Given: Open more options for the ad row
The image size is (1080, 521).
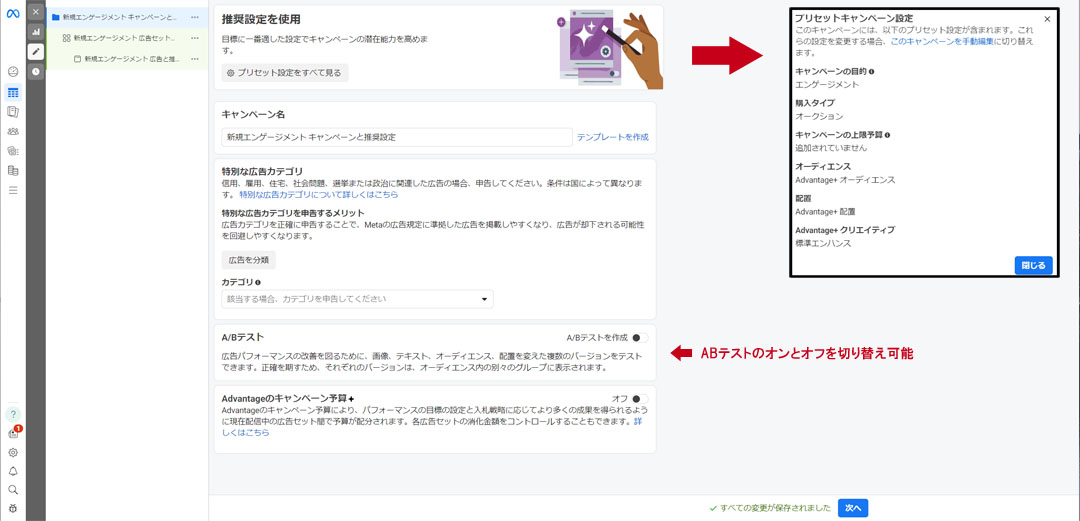Looking at the screenshot, I should click(196, 59).
